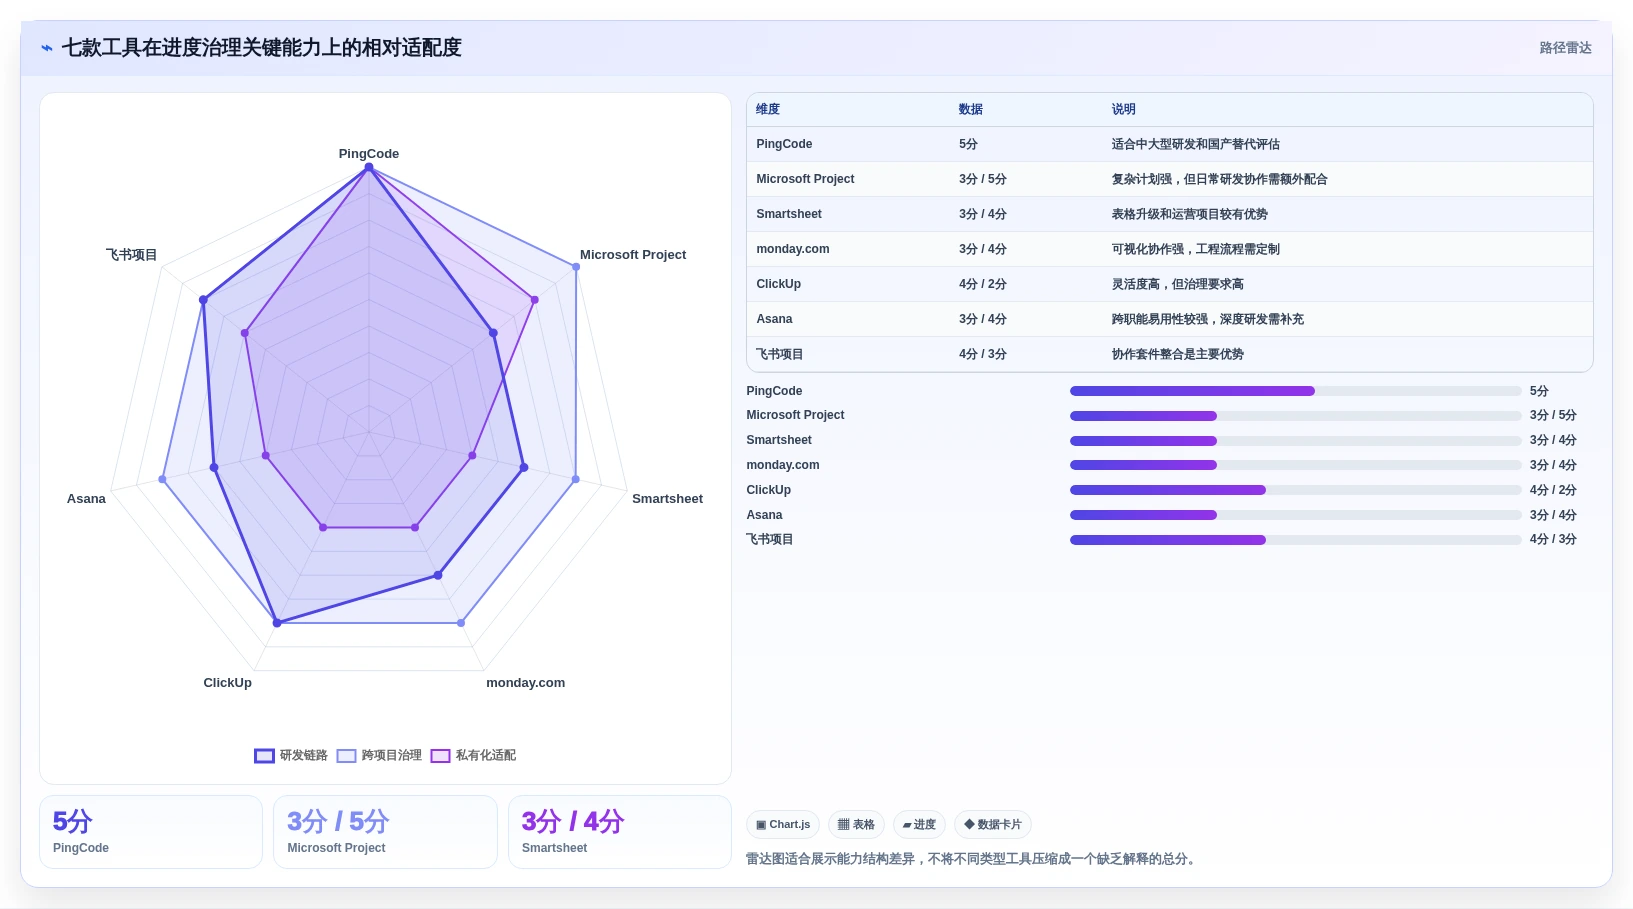Click the 路径雷达 label in the header
1633x909 pixels.
pos(1565,48)
